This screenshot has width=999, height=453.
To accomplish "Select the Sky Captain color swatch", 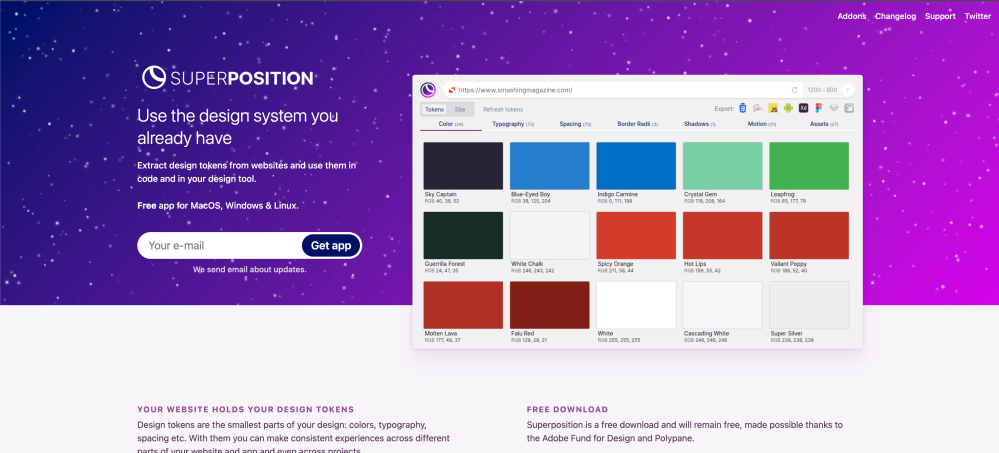I will [x=463, y=166].
